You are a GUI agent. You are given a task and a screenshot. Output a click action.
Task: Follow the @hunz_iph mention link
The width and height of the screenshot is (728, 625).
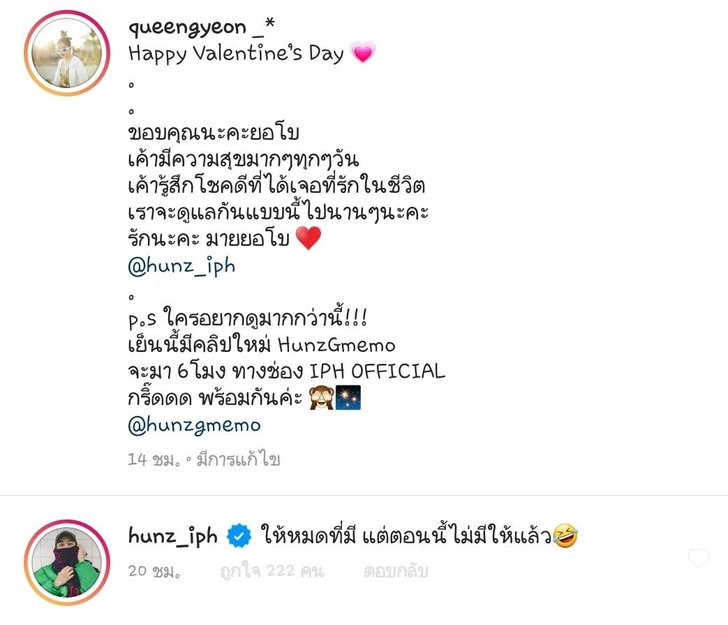point(182,267)
